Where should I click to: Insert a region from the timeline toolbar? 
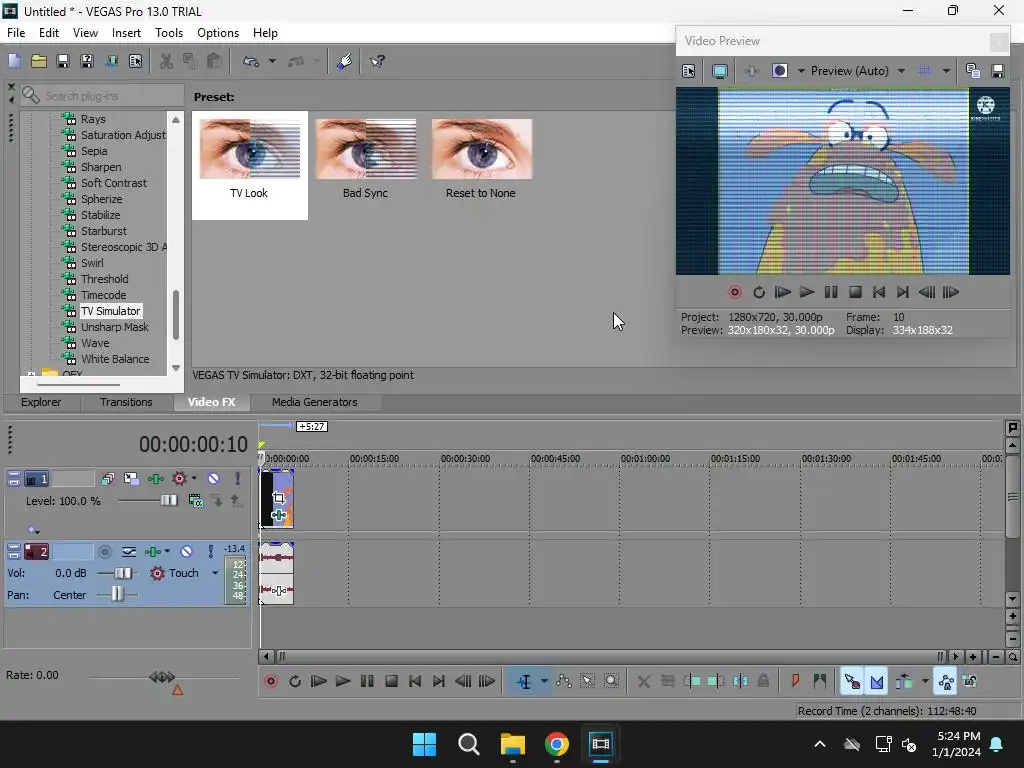point(820,681)
